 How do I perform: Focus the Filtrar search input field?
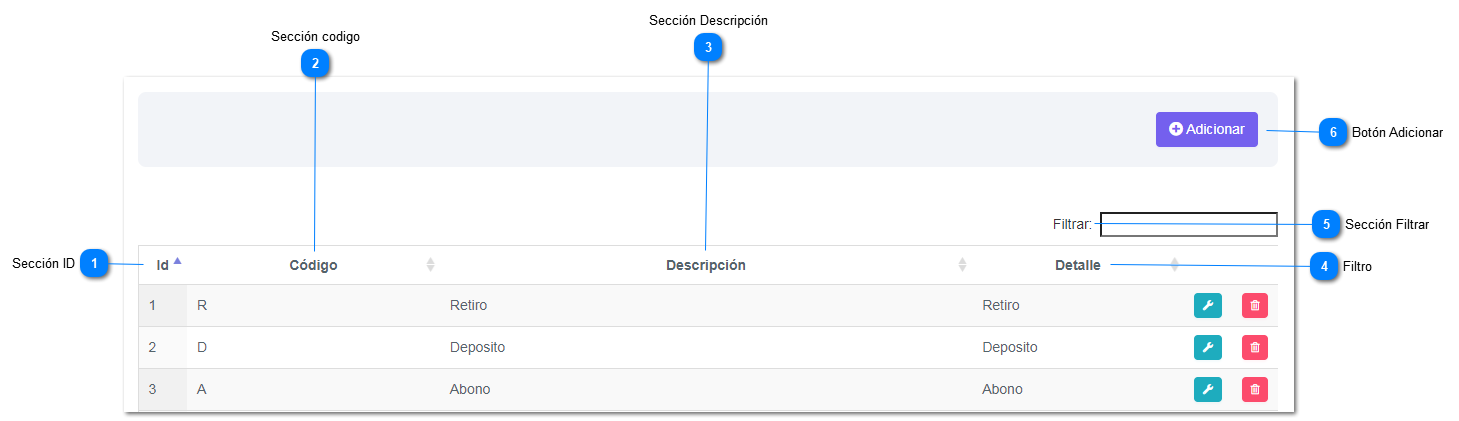1189,224
